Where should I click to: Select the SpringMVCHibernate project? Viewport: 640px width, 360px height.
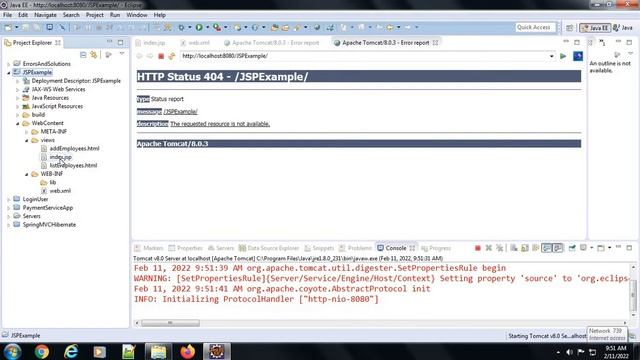[x=49, y=224]
